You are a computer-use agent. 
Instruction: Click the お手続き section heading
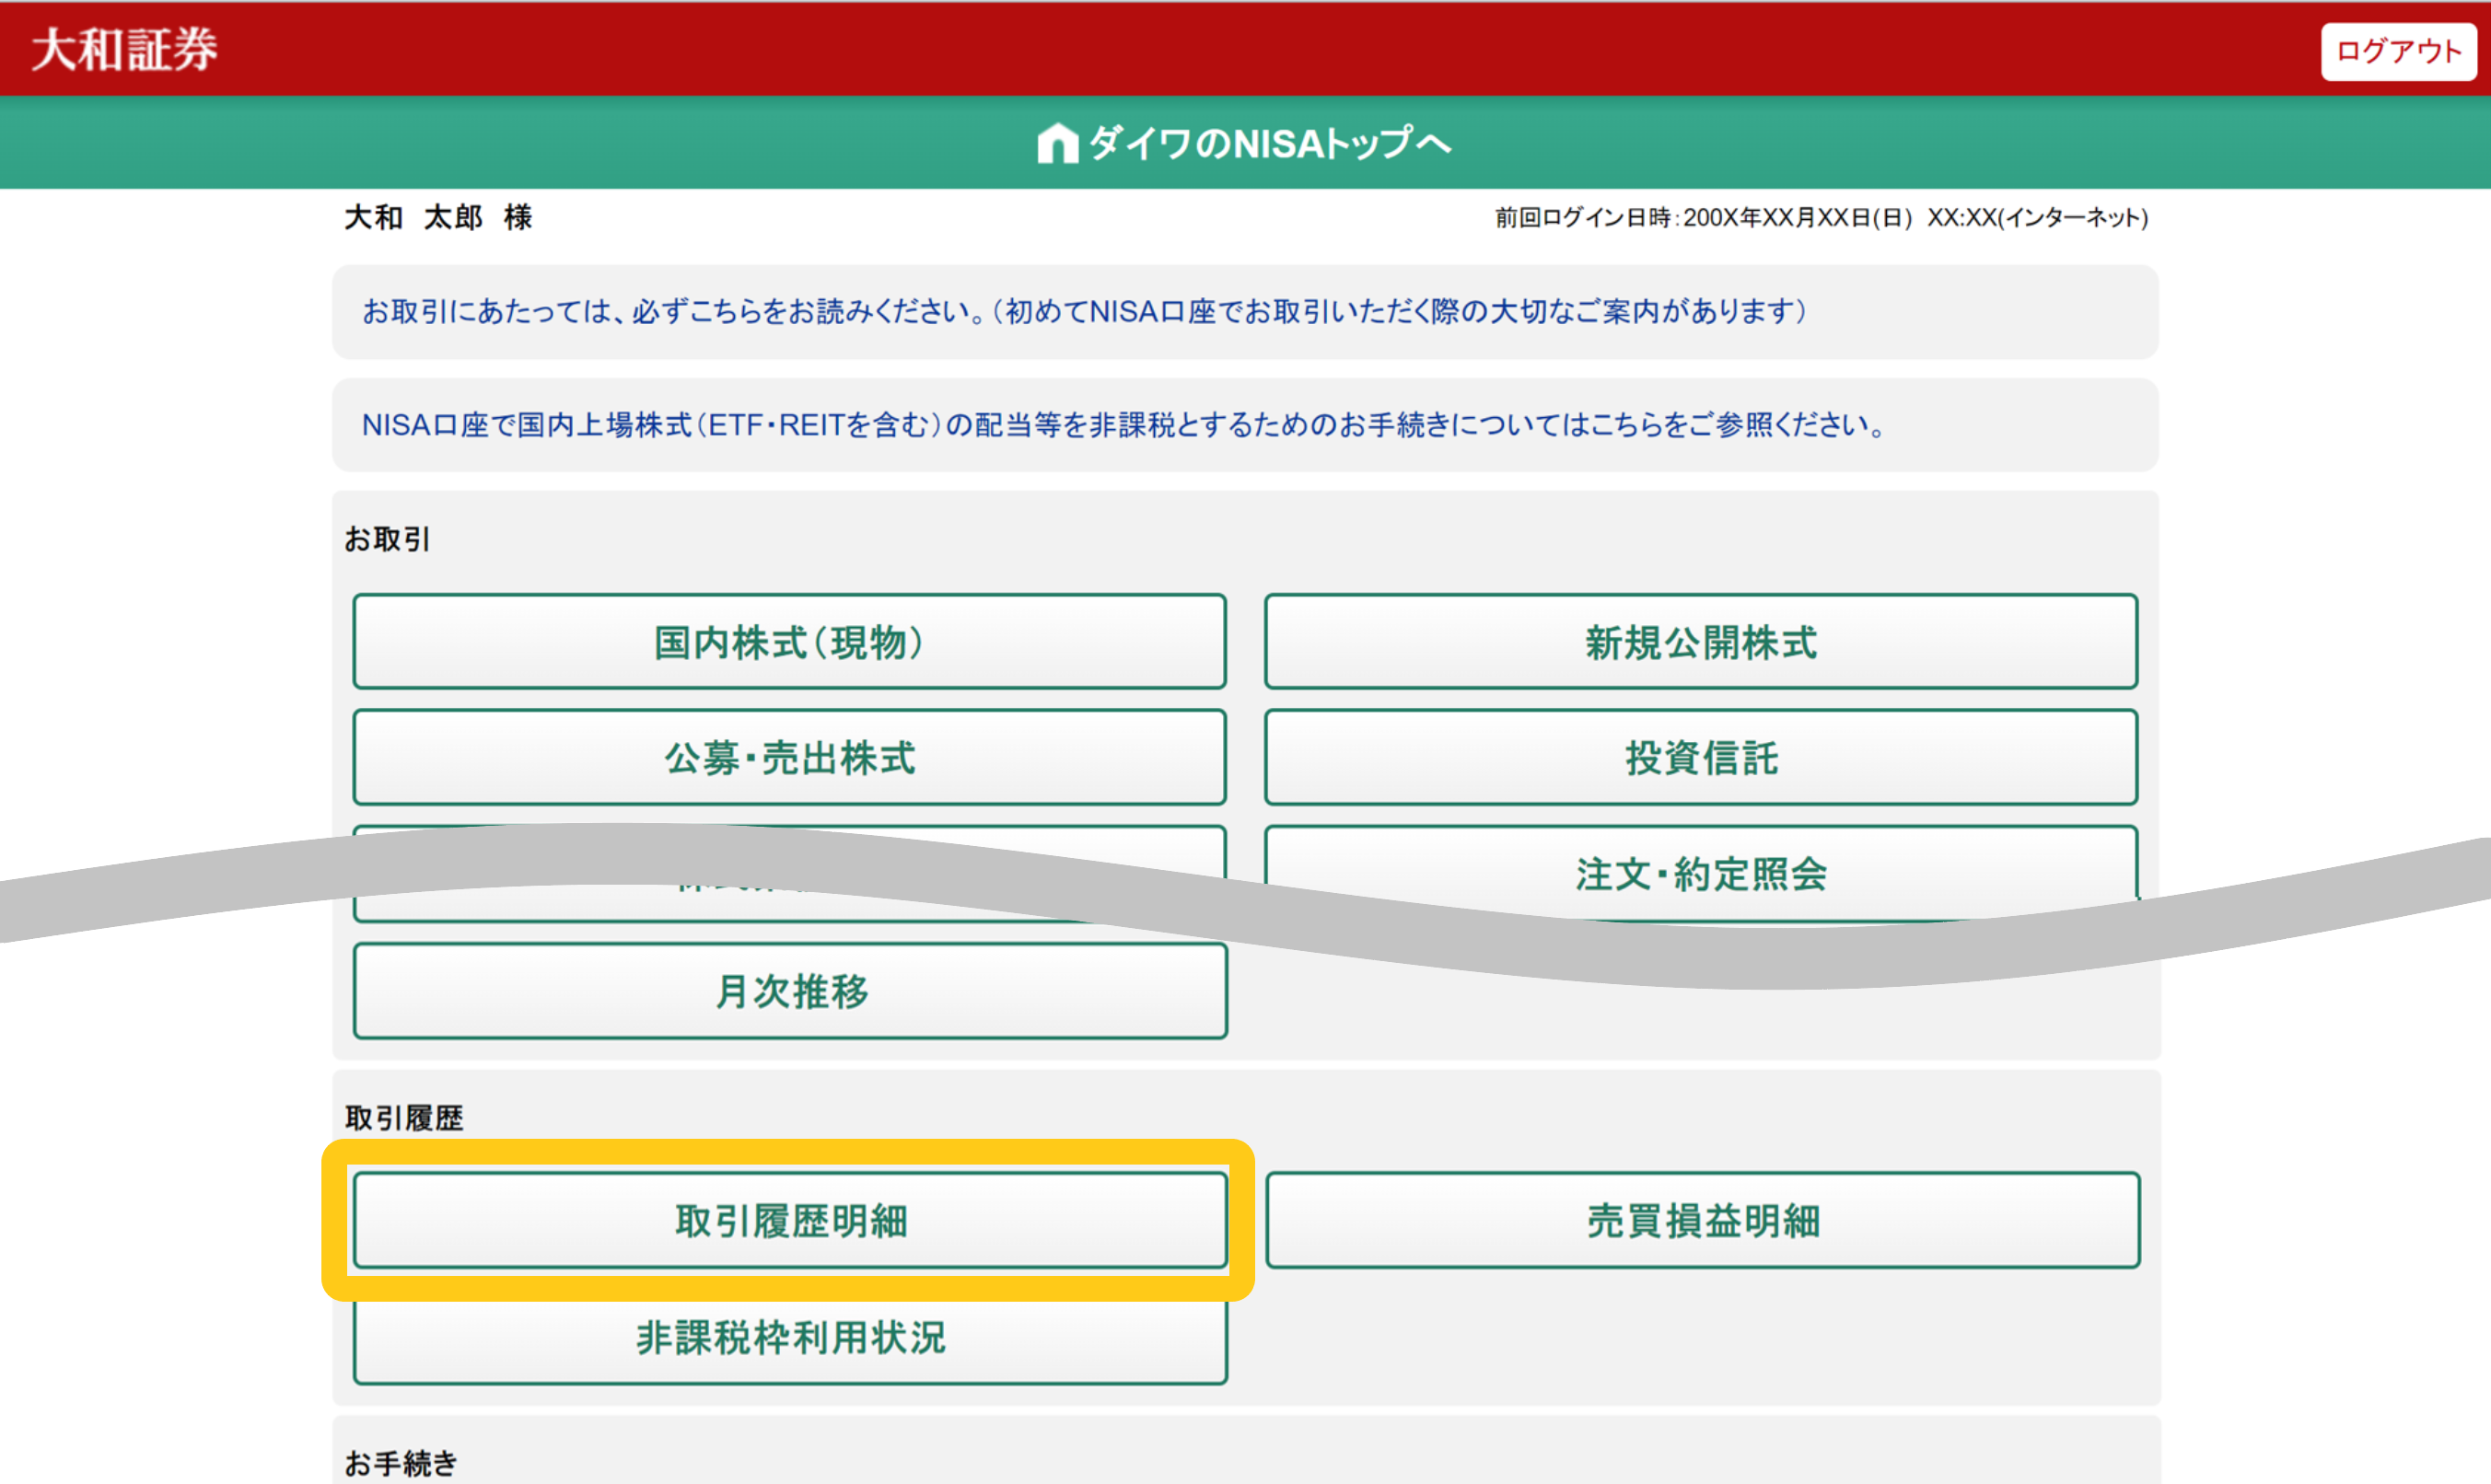pos(401,1463)
